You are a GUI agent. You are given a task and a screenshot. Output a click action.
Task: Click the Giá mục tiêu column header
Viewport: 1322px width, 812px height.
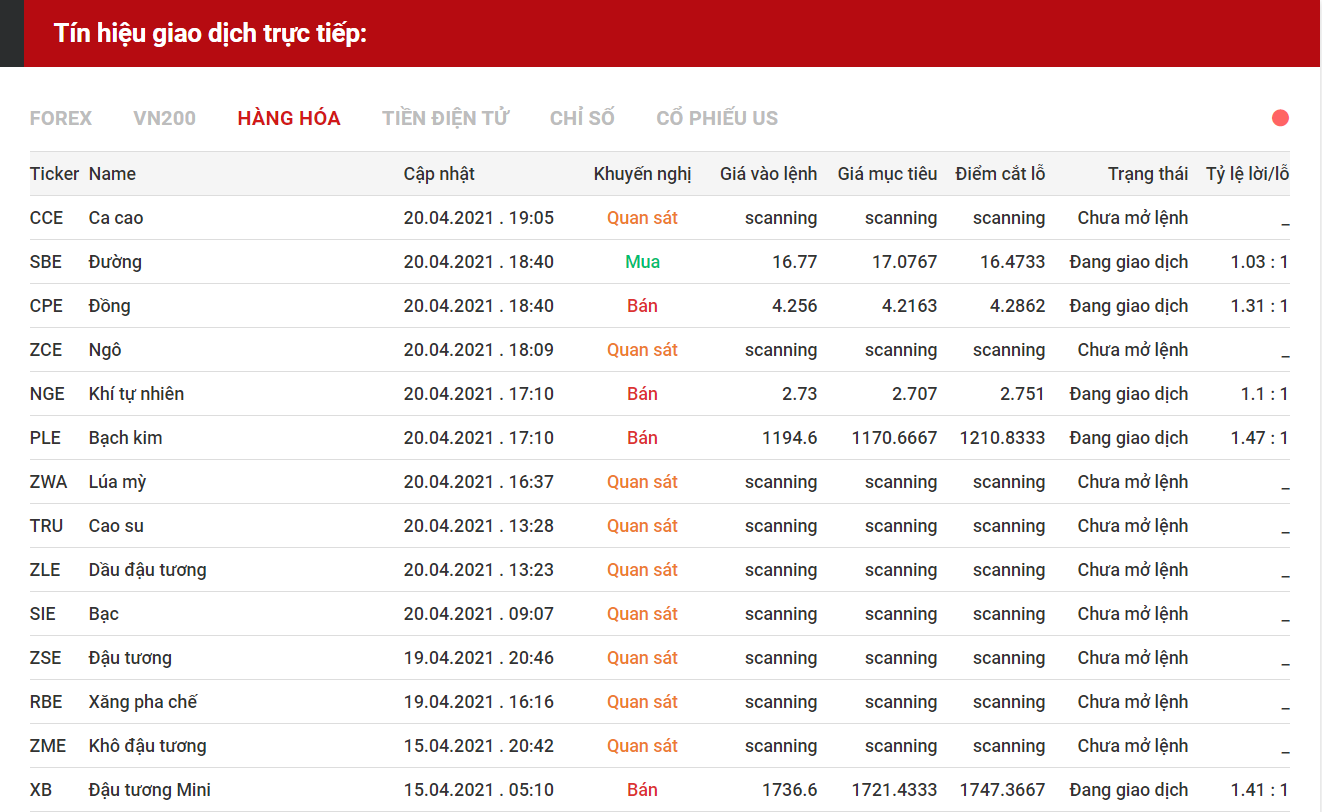pyautogui.click(x=887, y=174)
